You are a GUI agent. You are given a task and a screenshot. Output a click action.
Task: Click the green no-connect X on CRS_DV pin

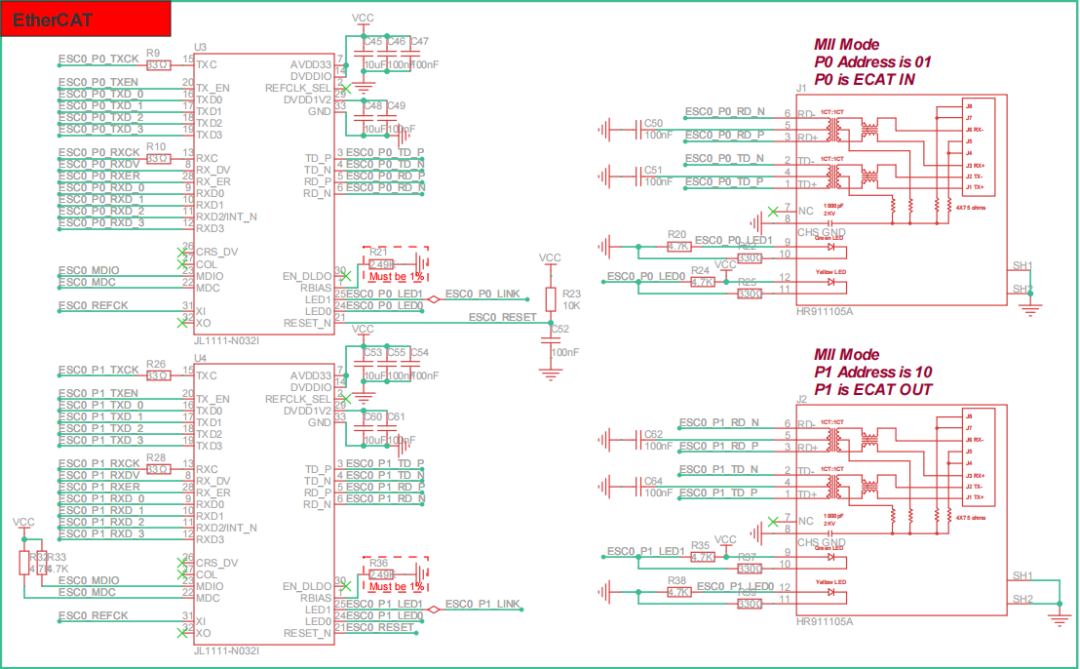coord(182,252)
